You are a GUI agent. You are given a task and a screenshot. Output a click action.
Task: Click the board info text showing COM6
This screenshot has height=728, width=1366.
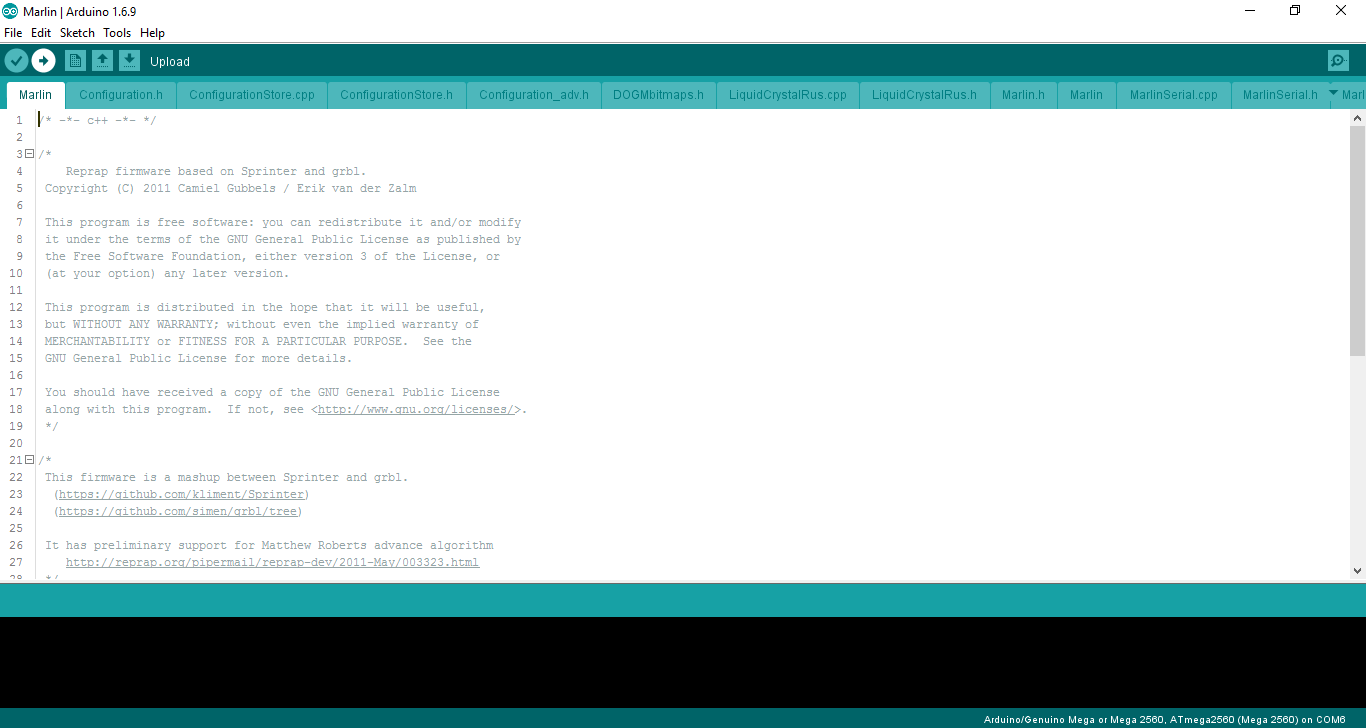point(1165,719)
